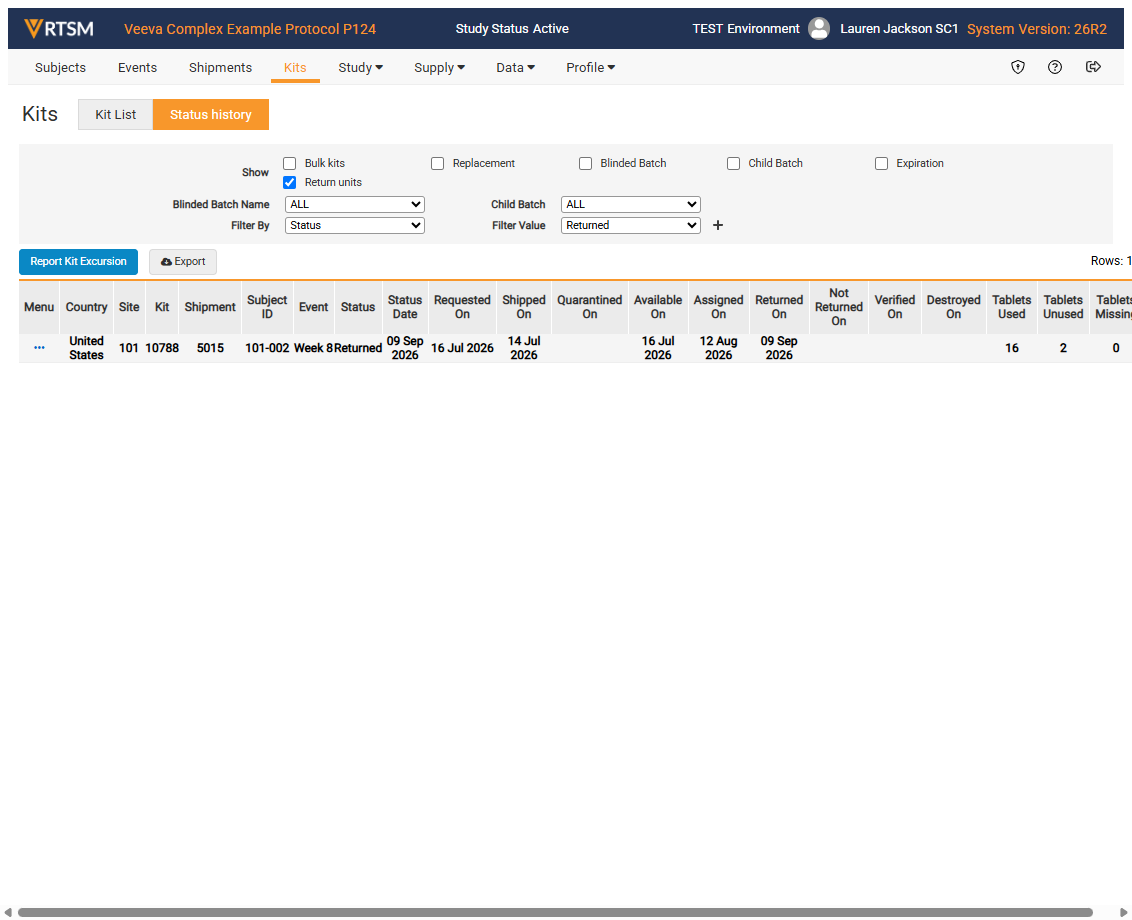Open row menu for kit 10788
The image size is (1132, 920).
(x=39, y=347)
